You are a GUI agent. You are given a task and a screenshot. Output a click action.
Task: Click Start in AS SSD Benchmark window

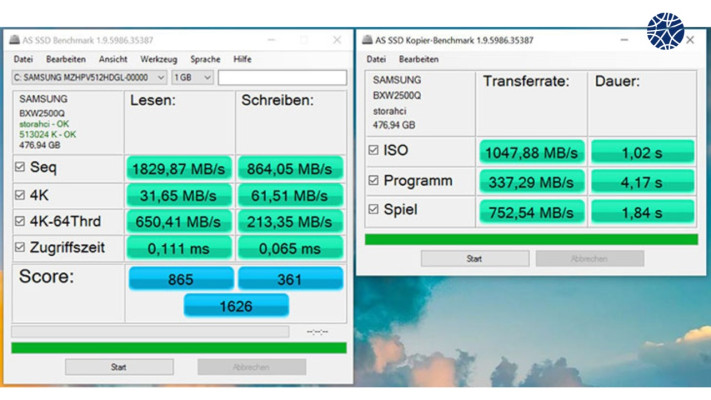[x=119, y=367]
